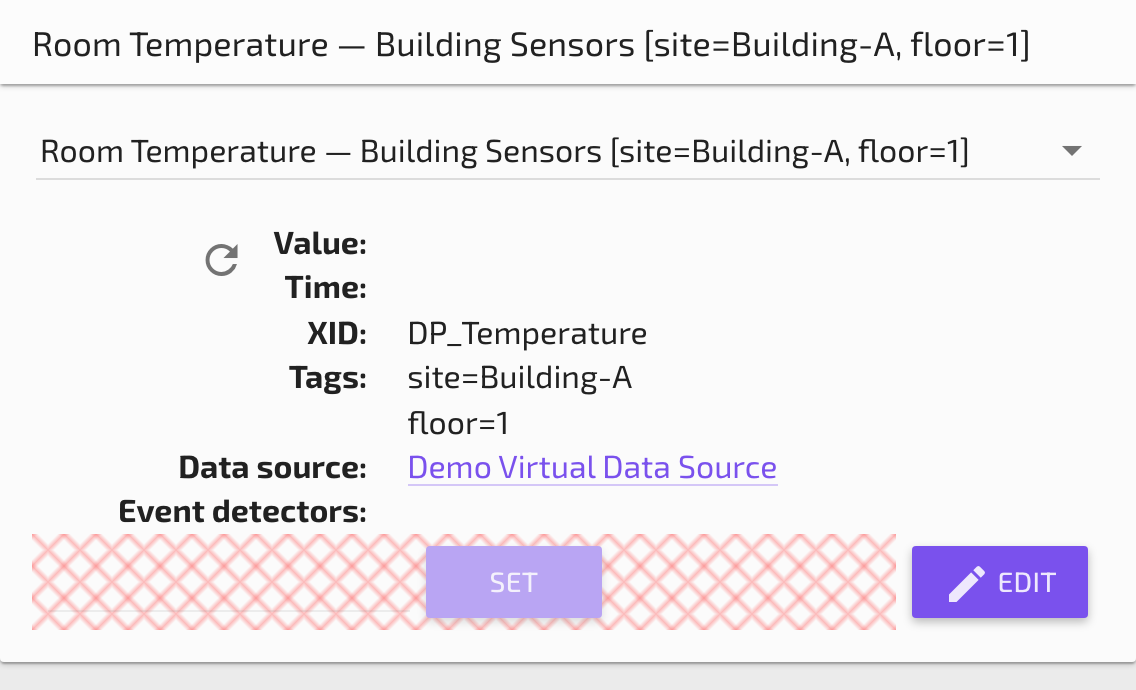
Task: Click the dropdown caret on the point selector
Action: 1072,150
